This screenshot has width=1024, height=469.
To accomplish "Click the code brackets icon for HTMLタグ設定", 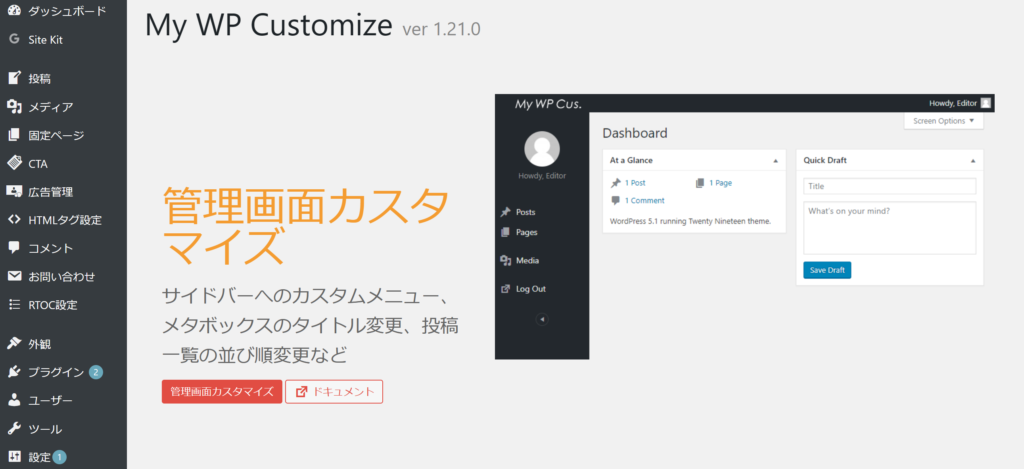I will (x=14, y=220).
